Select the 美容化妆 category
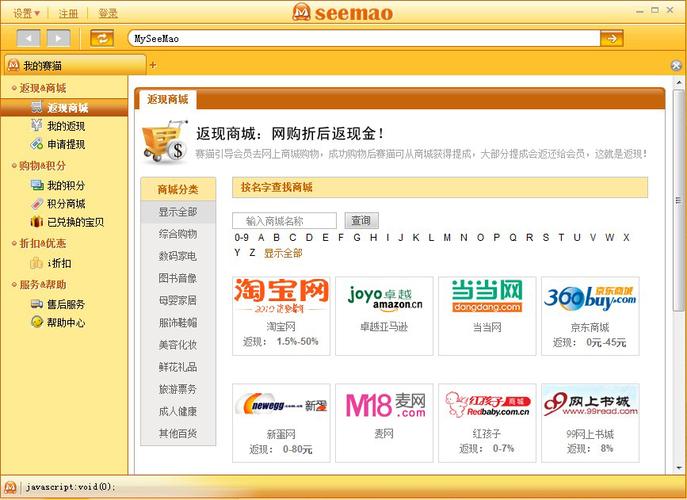This screenshot has width=687, height=500. pos(178,345)
